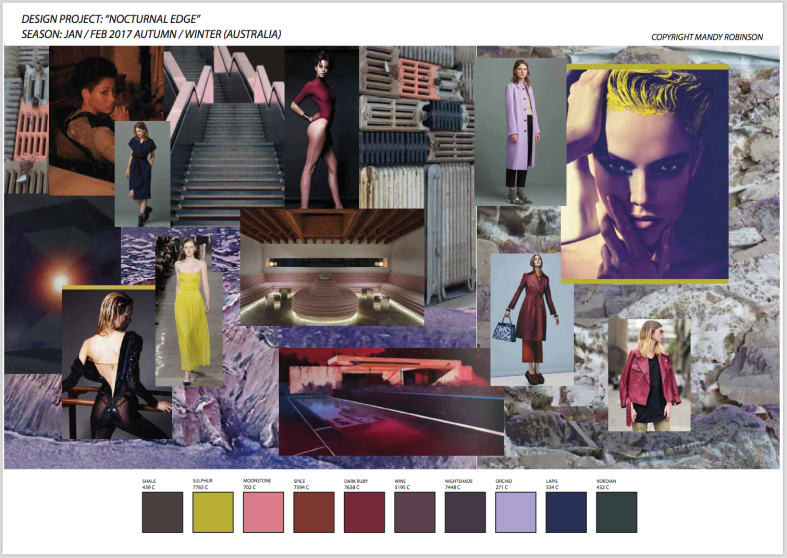Select the yellow strapless dress runway photo

[189, 311]
